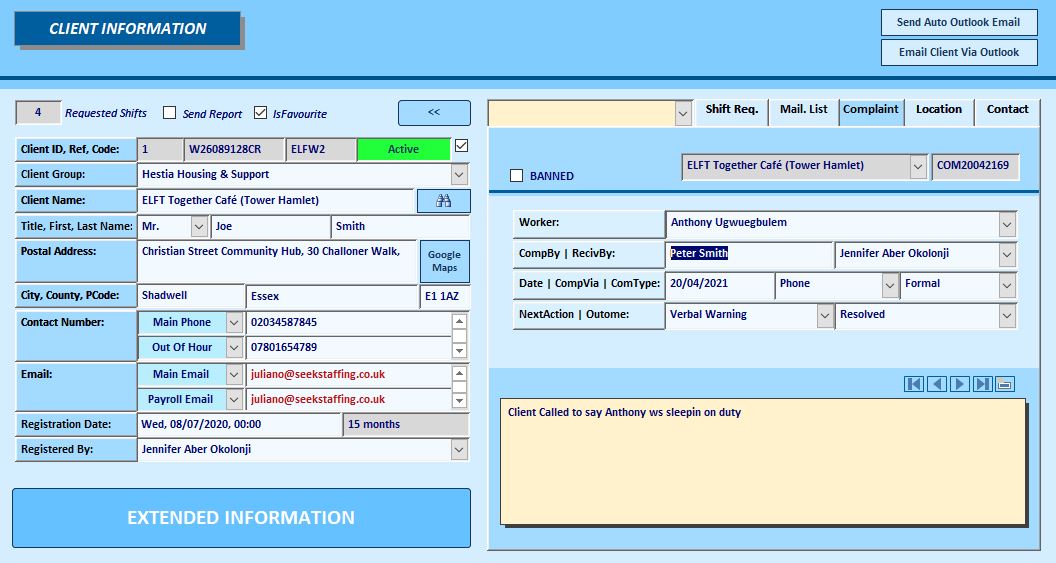
Task: Click the double left arrow collapse button
Action: [434, 112]
